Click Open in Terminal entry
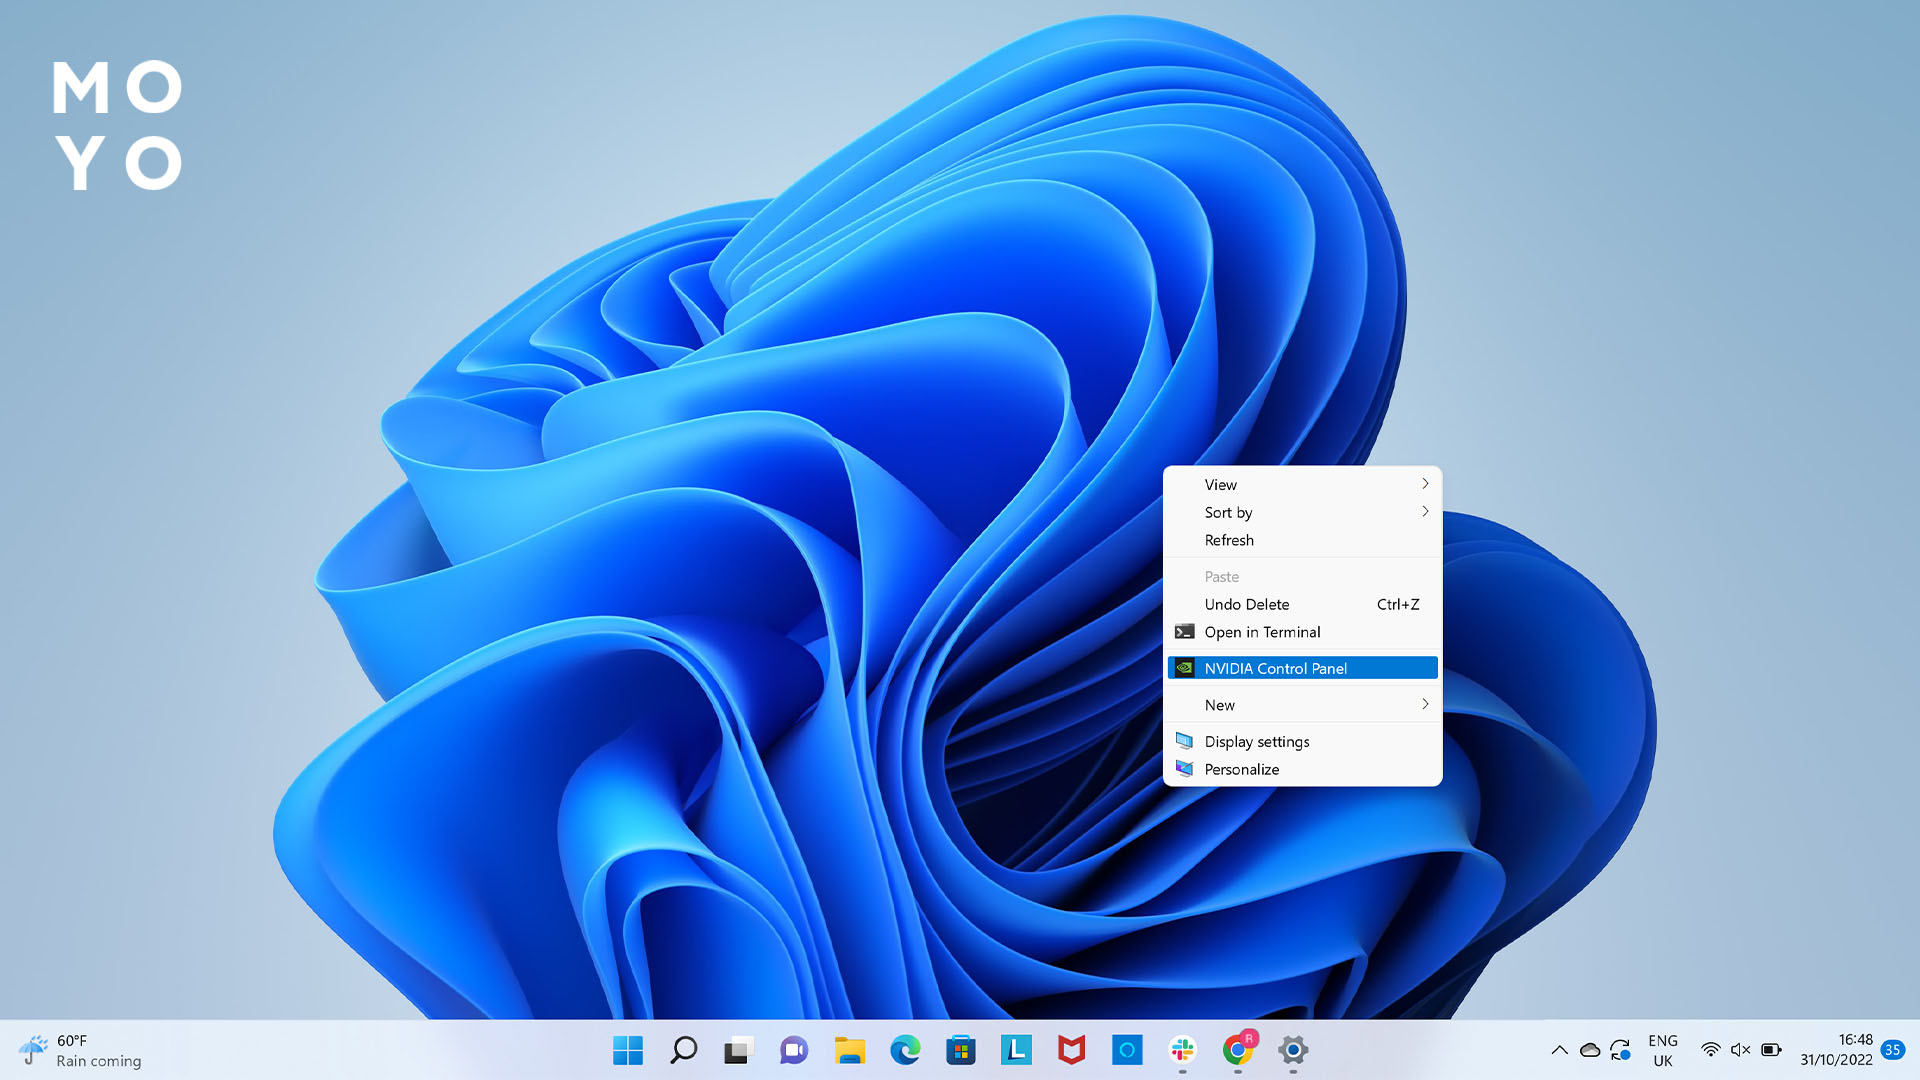The height and width of the screenshot is (1080, 1920). coord(1262,632)
